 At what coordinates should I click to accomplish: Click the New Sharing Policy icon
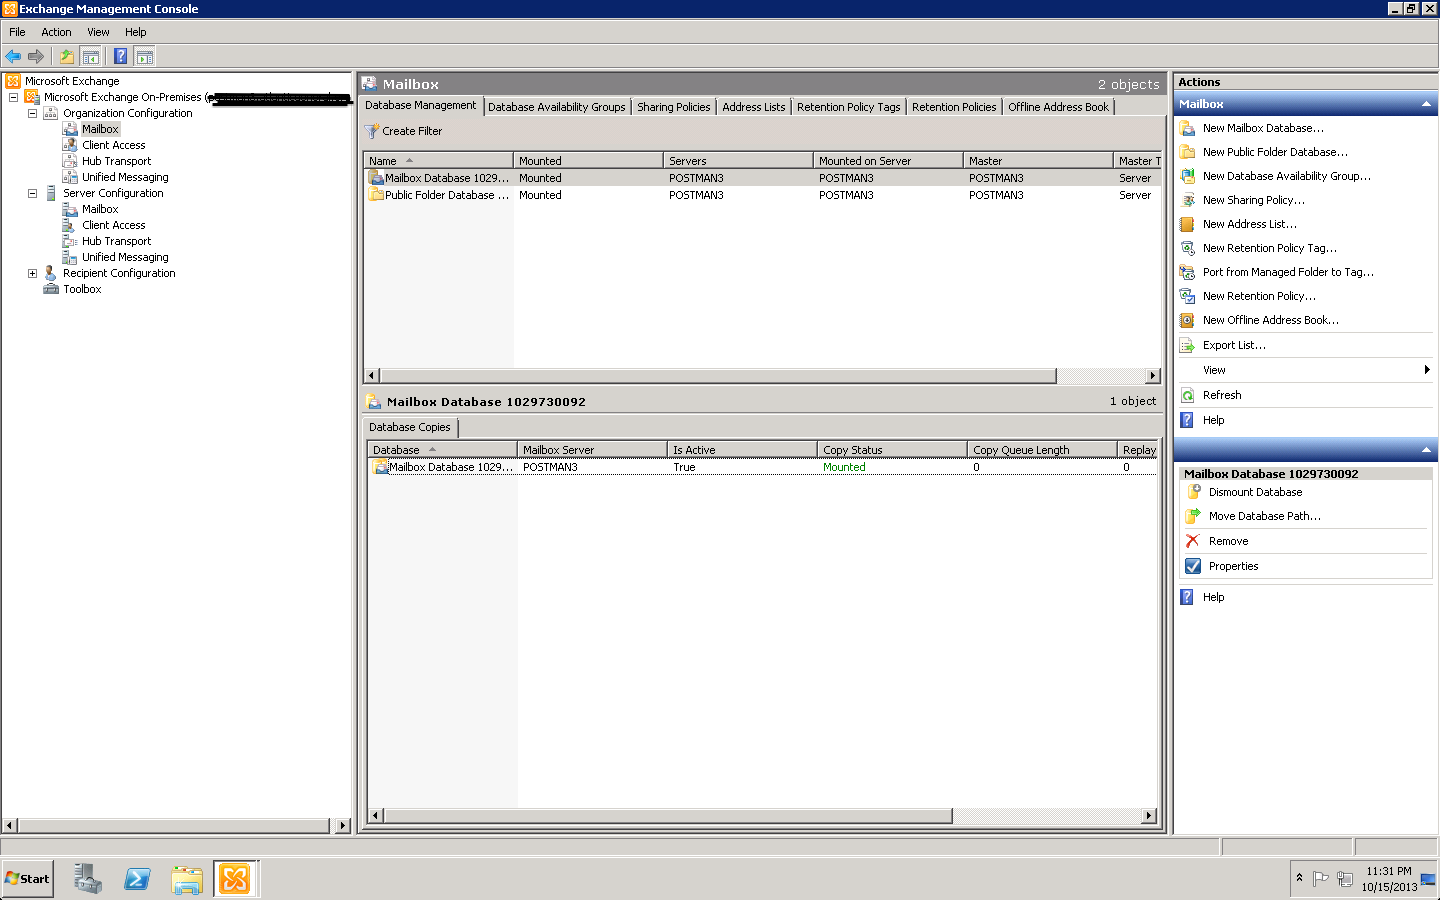pyautogui.click(x=1187, y=200)
